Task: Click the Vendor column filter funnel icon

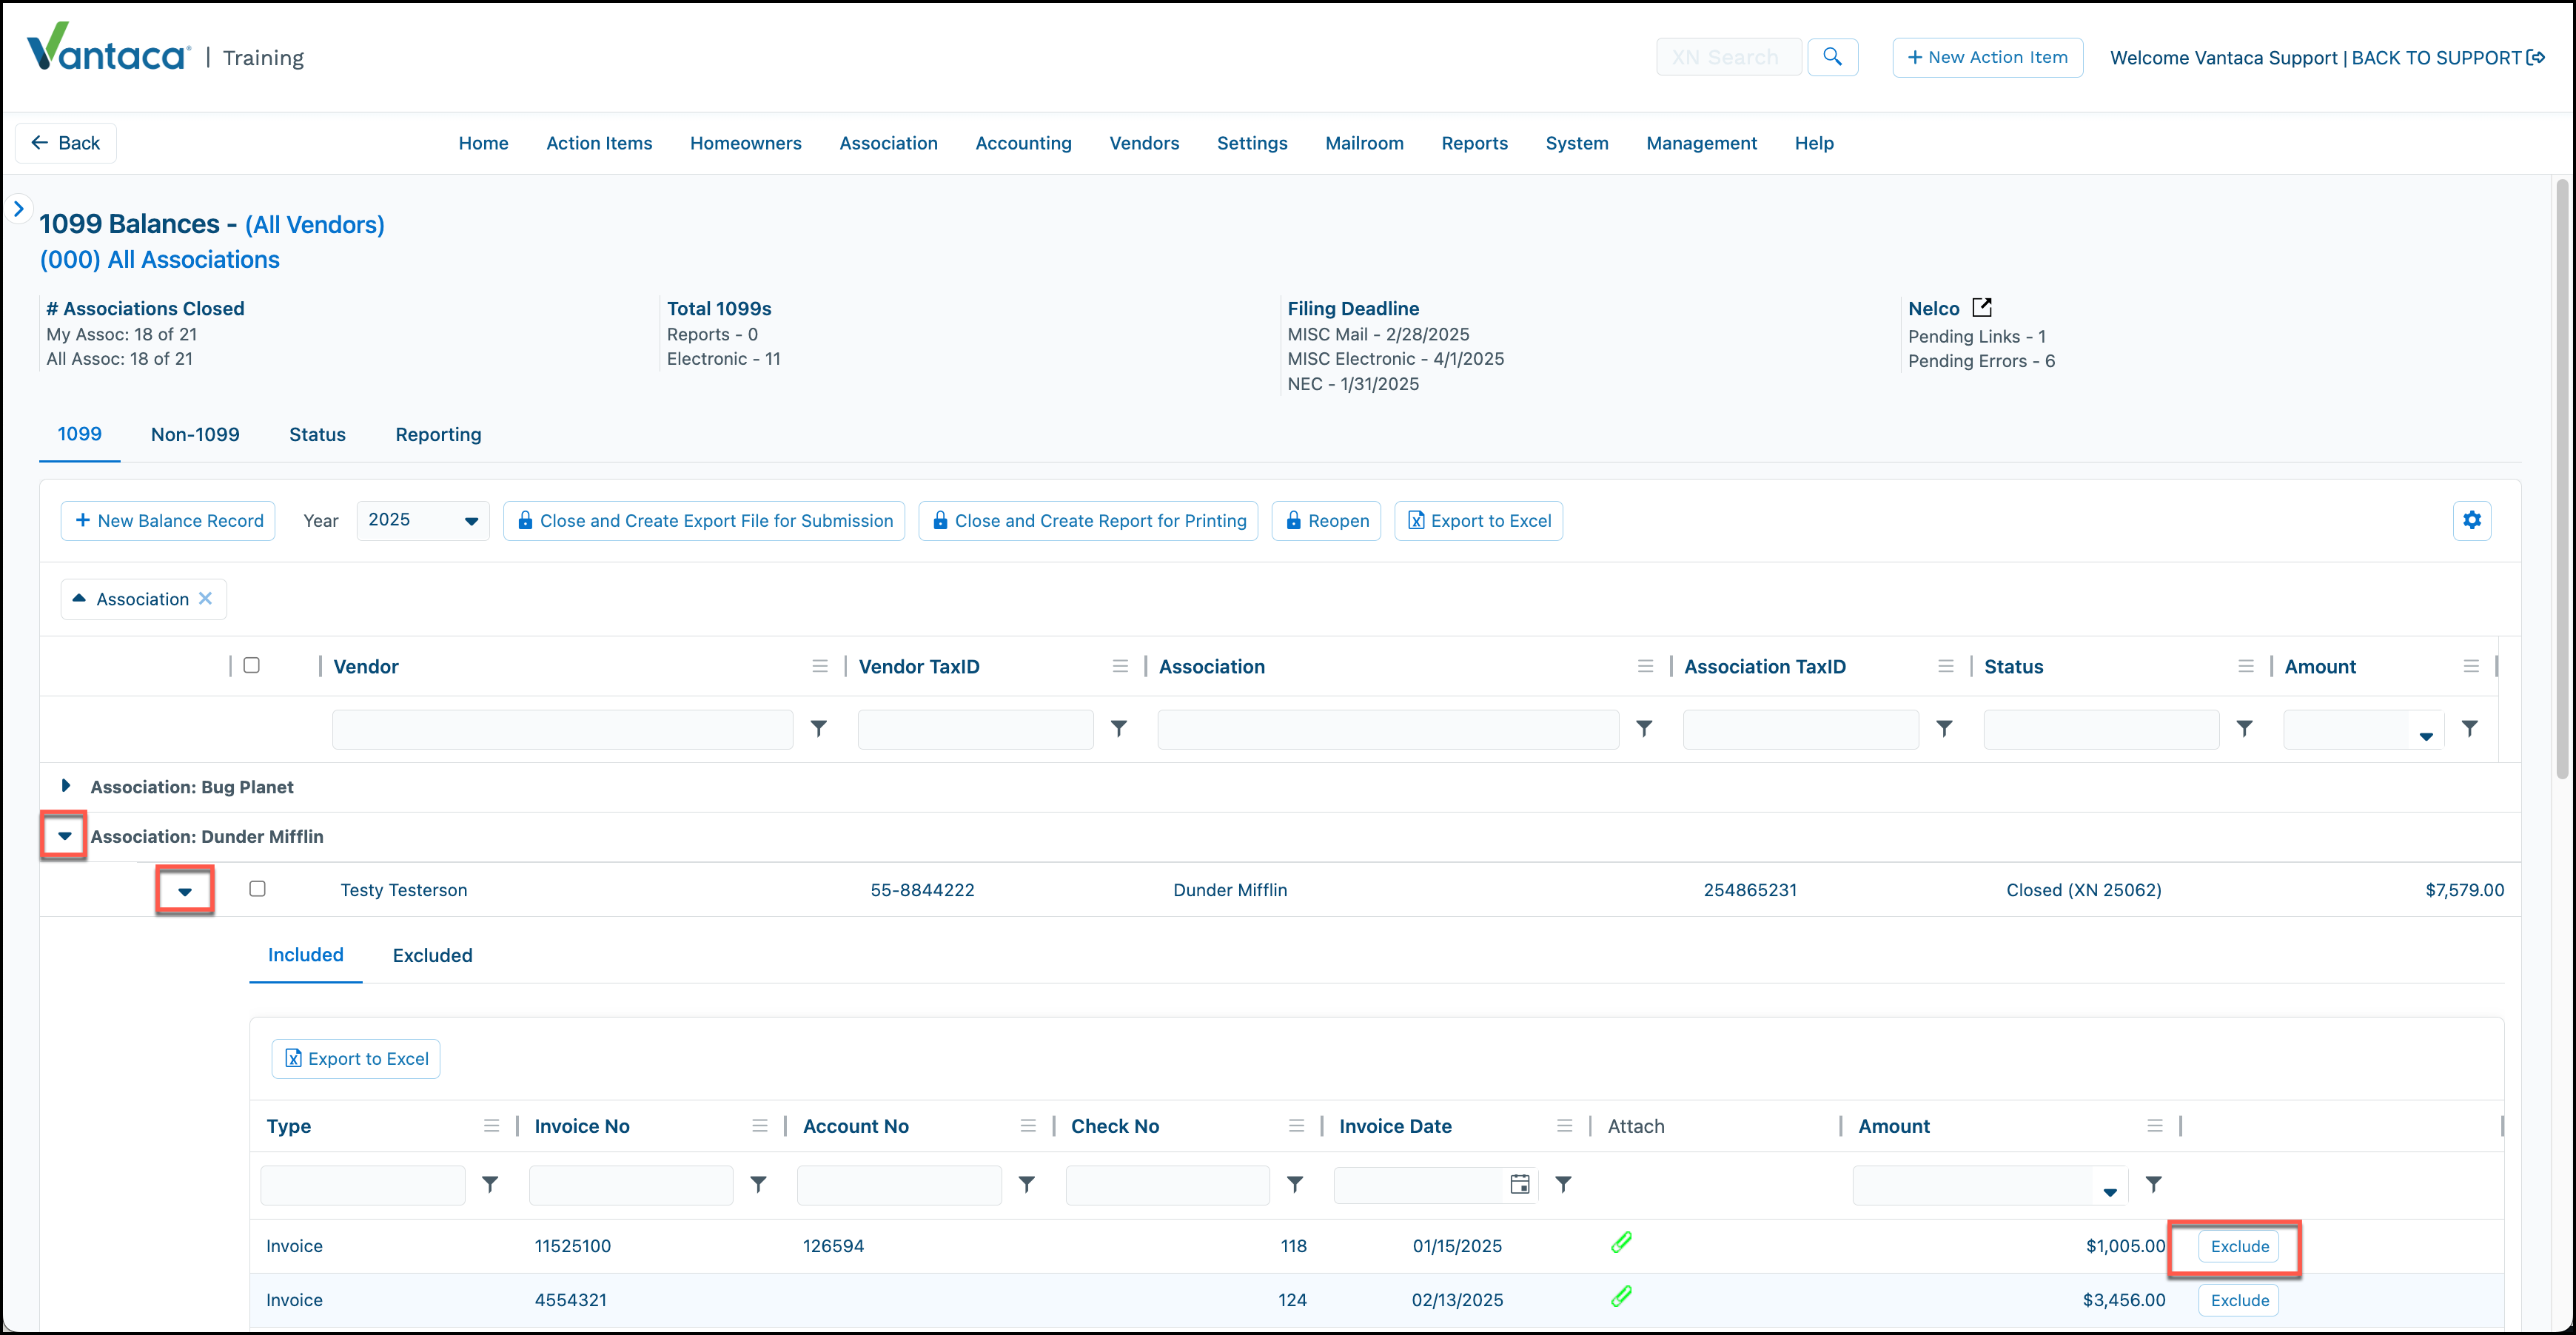Action: (819, 729)
